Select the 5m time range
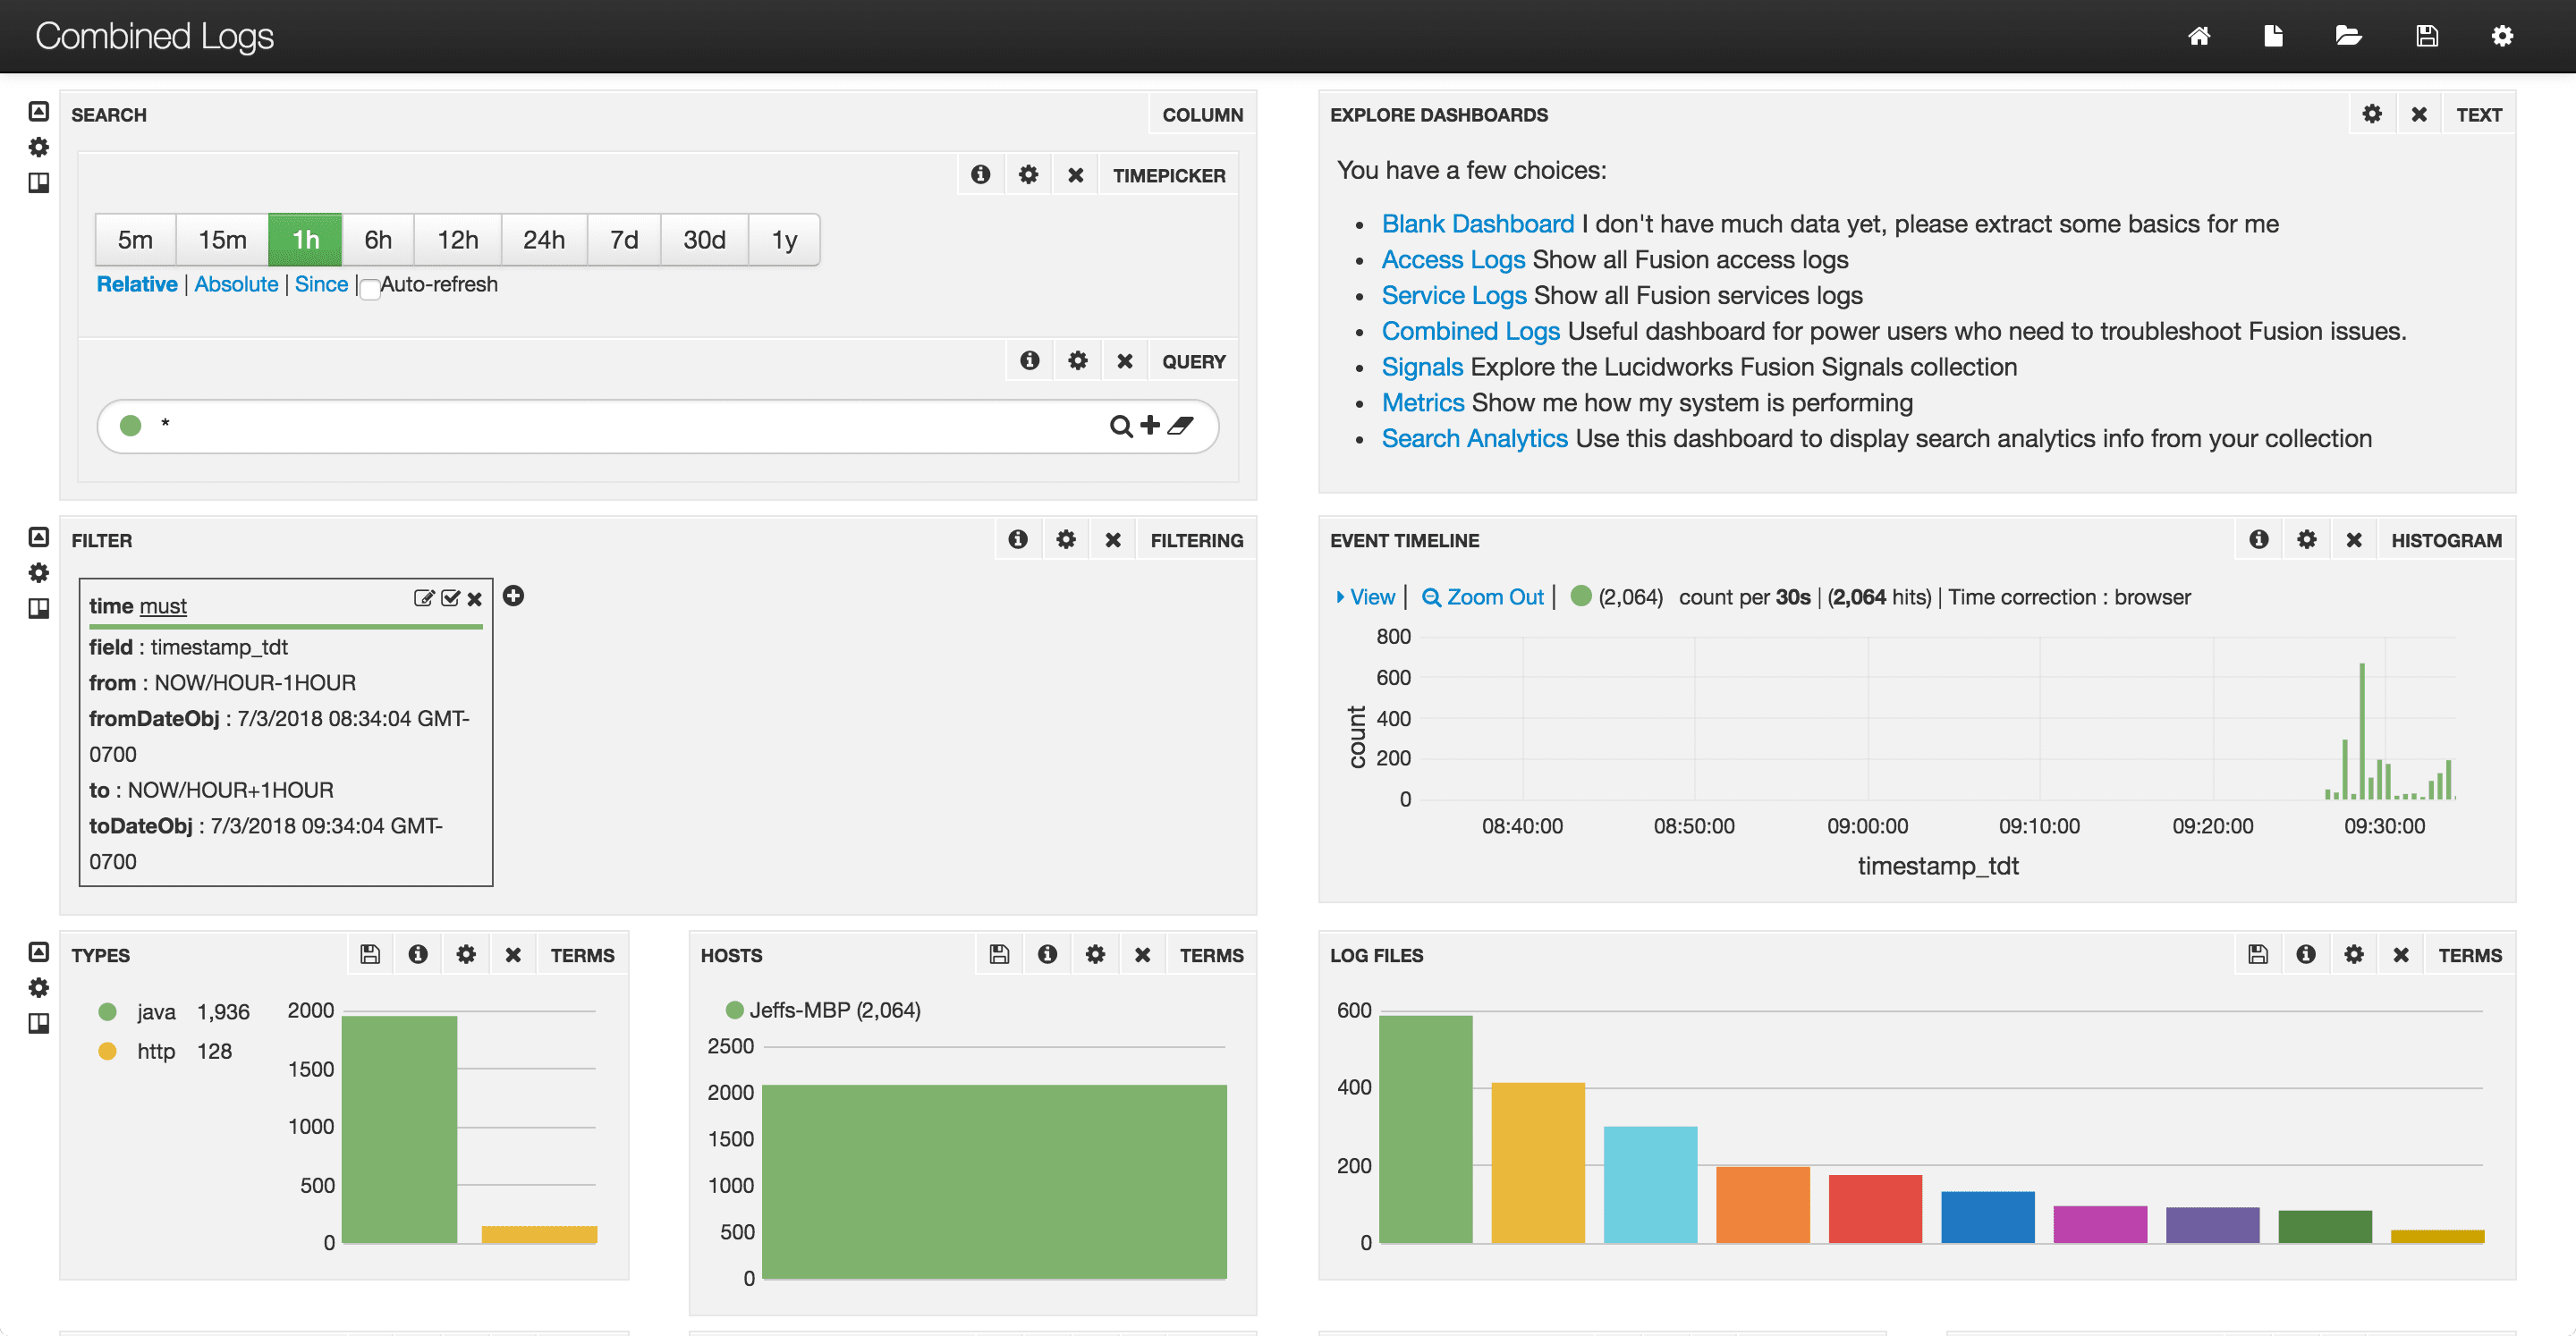The height and width of the screenshot is (1336, 2576). tap(135, 240)
